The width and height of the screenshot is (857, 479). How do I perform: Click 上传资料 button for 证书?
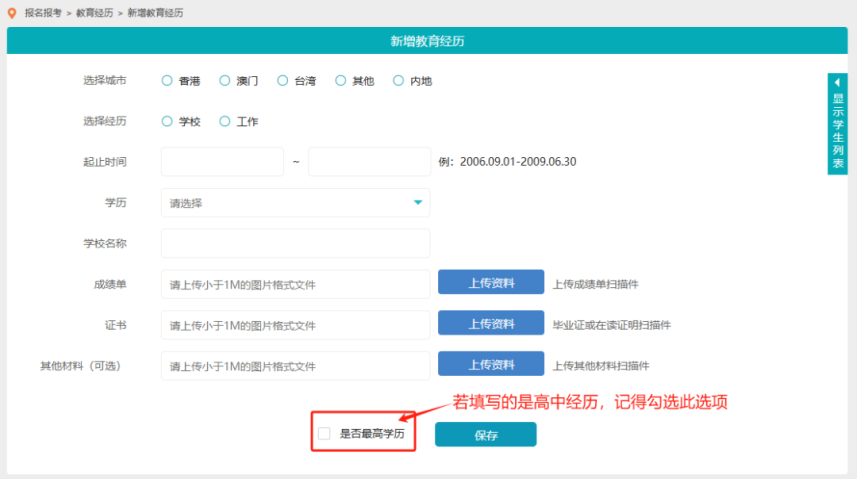point(491,324)
